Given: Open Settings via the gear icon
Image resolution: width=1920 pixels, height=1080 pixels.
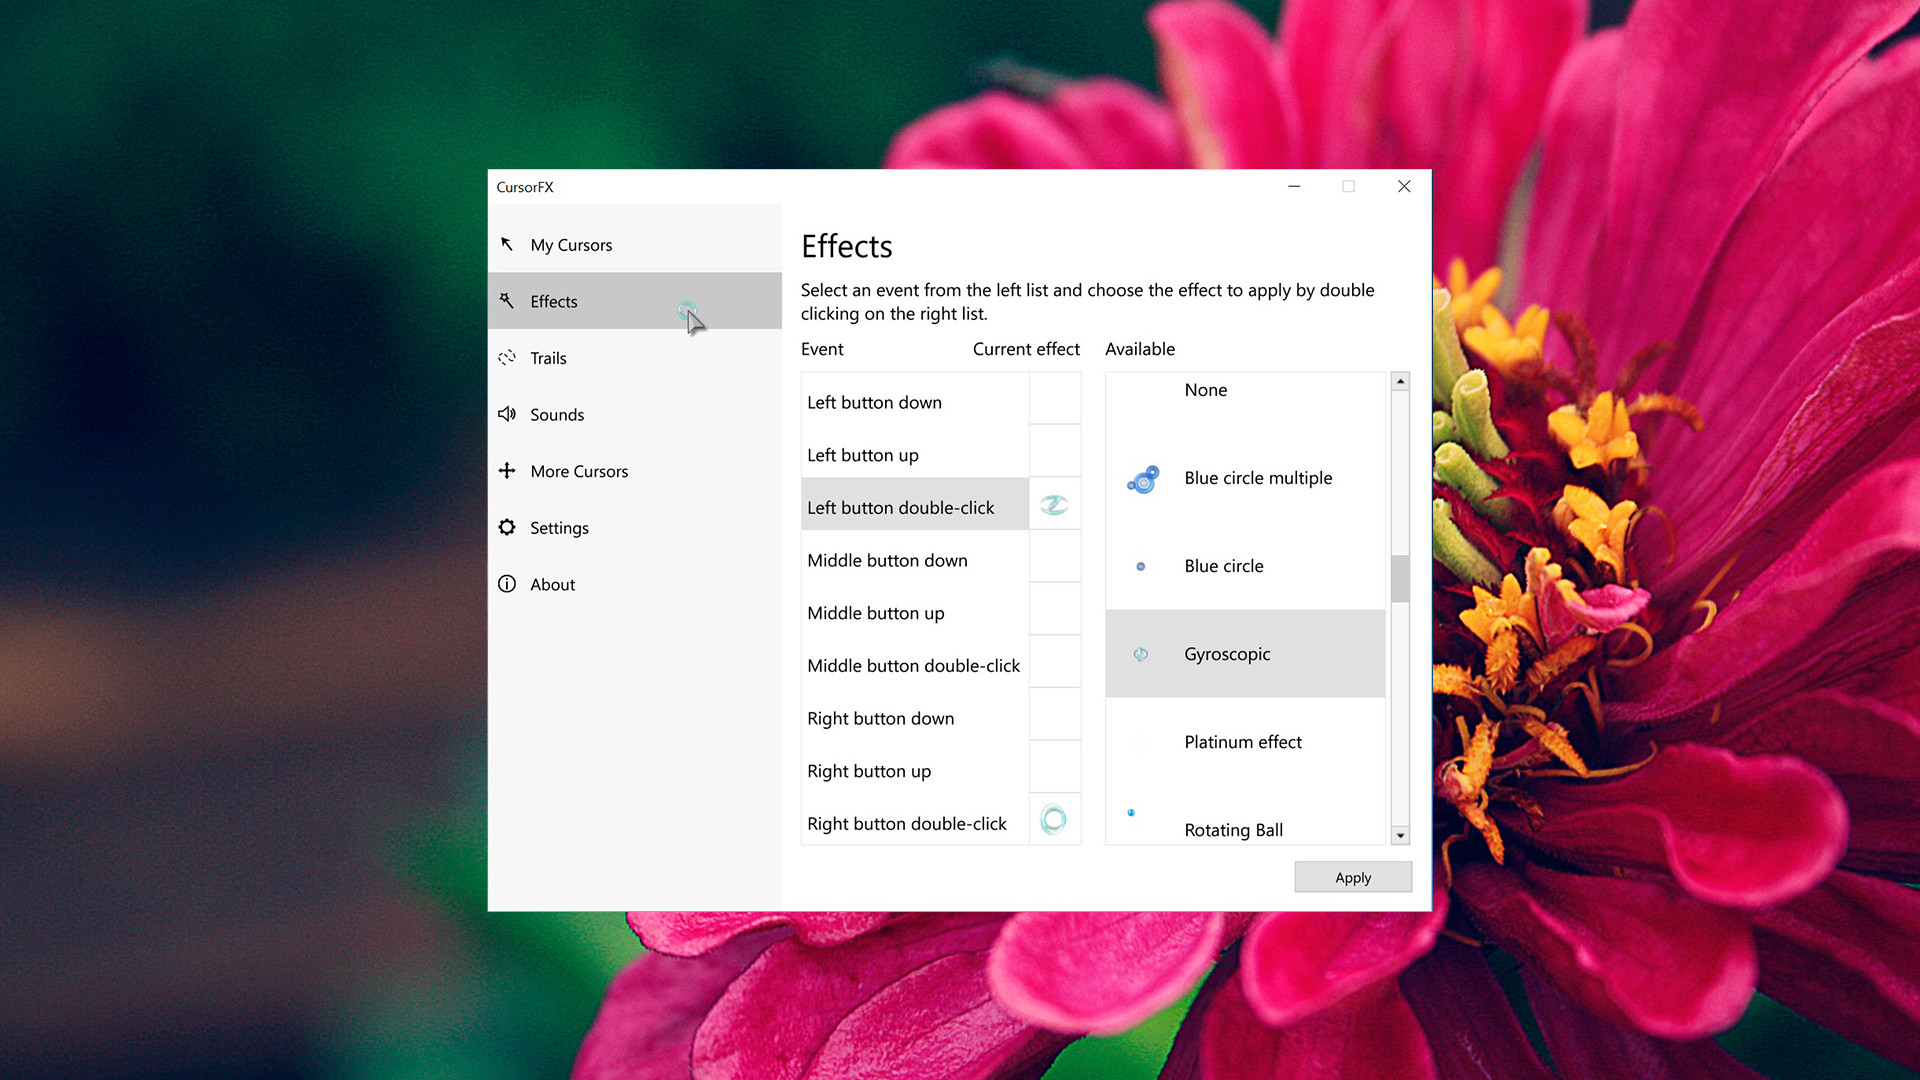Looking at the screenshot, I should coord(507,527).
